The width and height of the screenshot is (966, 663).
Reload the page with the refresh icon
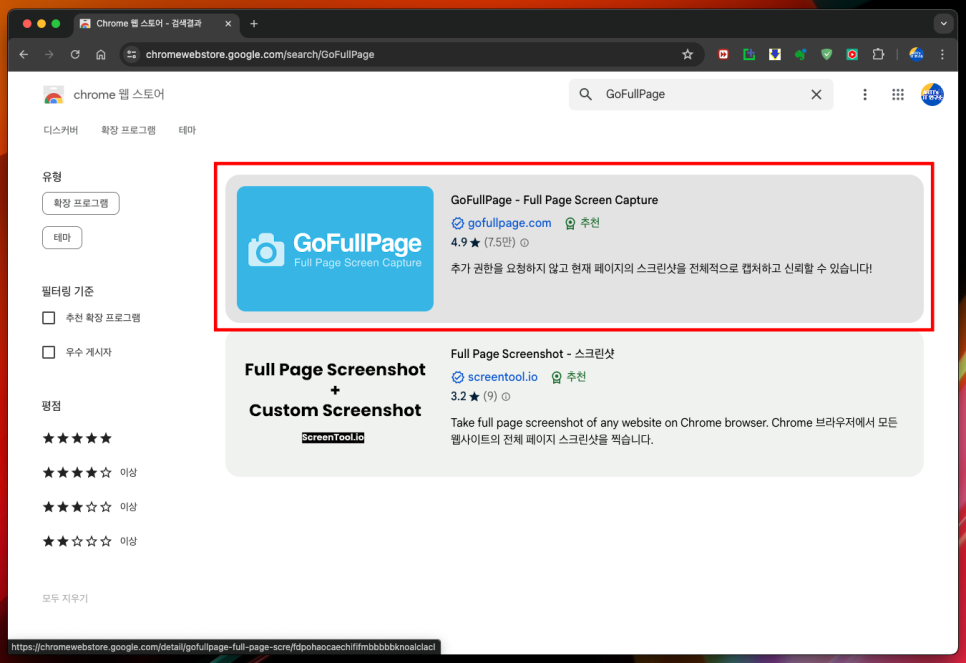pos(75,55)
